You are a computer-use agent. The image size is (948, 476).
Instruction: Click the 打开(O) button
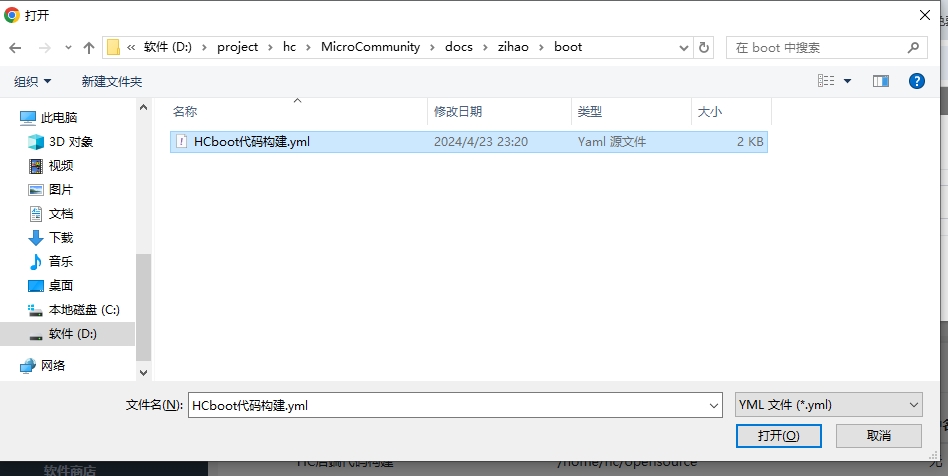coord(777,436)
